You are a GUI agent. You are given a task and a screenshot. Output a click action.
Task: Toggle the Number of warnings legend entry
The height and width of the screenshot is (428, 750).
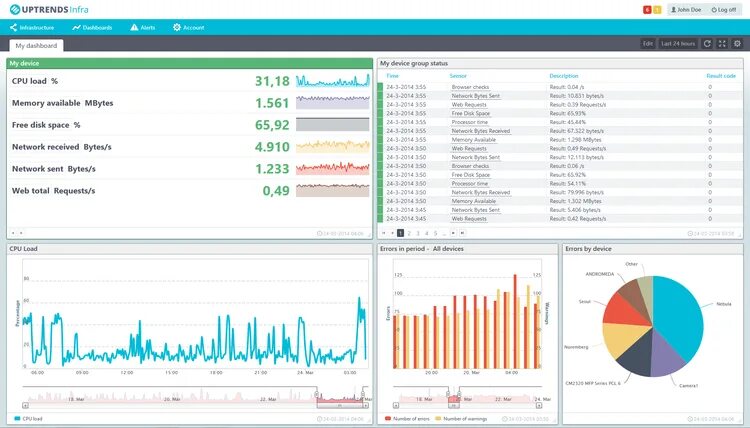pyautogui.click(x=461, y=418)
